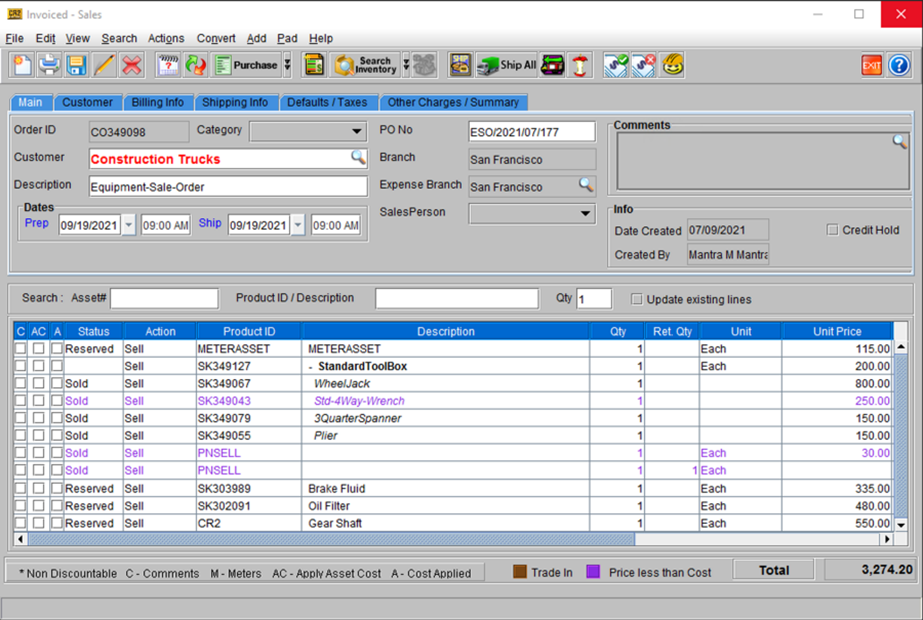The image size is (923, 620).
Task: Open the Category dropdown
Action: tap(357, 131)
